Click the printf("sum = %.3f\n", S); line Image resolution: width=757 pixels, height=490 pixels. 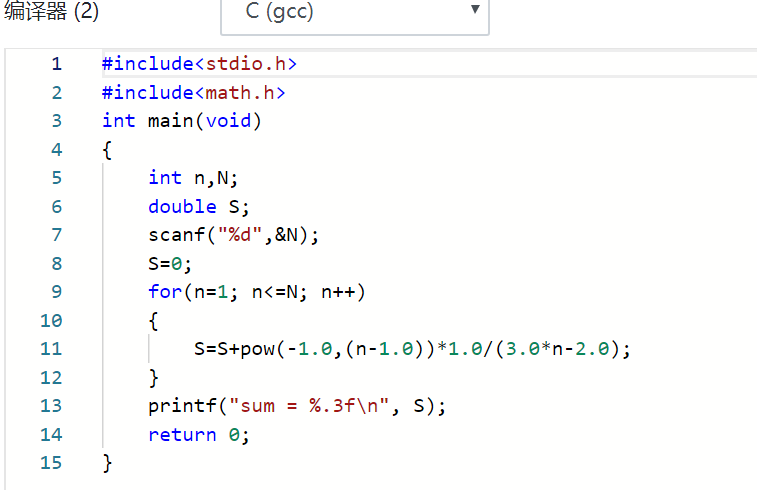pyautogui.click(x=297, y=406)
